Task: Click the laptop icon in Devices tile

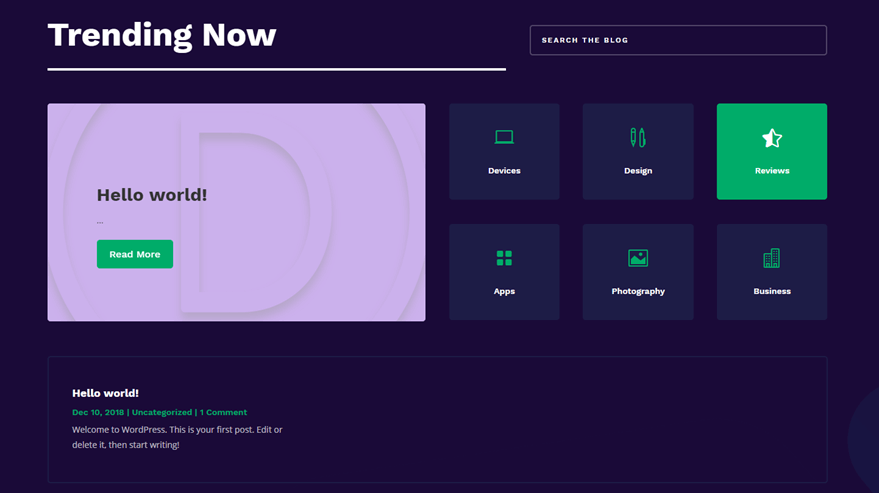Action: [x=504, y=137]
